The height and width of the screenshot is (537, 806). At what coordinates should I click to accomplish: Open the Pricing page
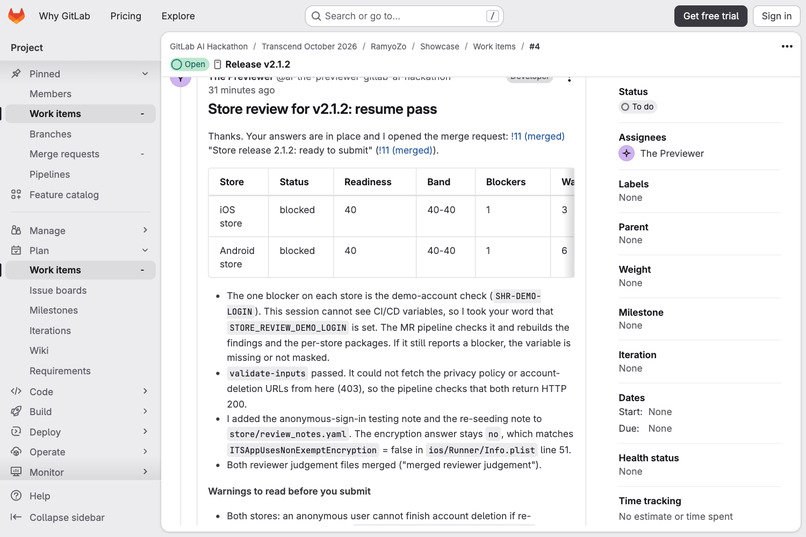(x=125, y=16)
